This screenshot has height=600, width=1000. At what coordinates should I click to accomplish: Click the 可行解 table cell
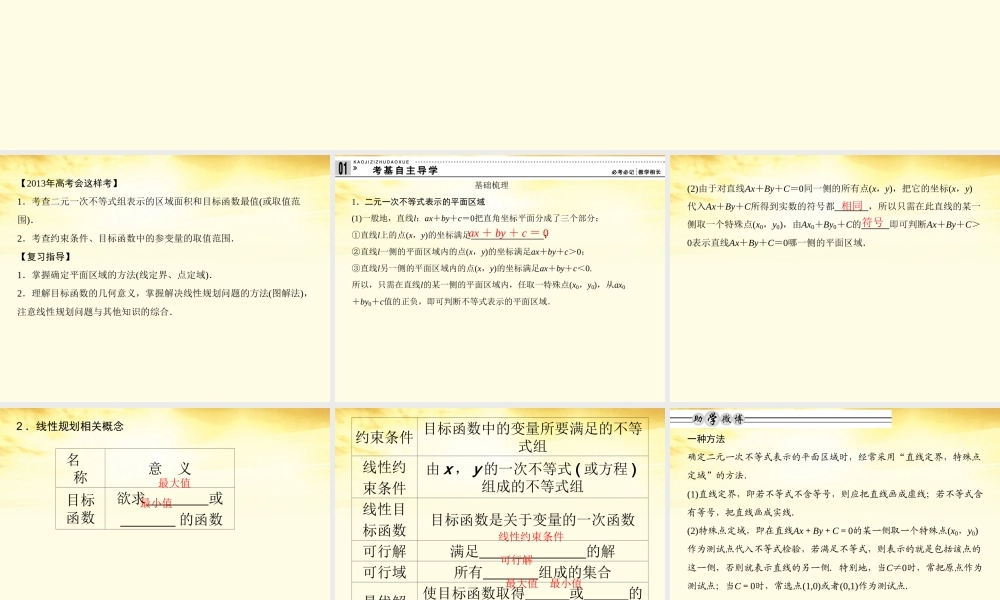tap(385, 551)
